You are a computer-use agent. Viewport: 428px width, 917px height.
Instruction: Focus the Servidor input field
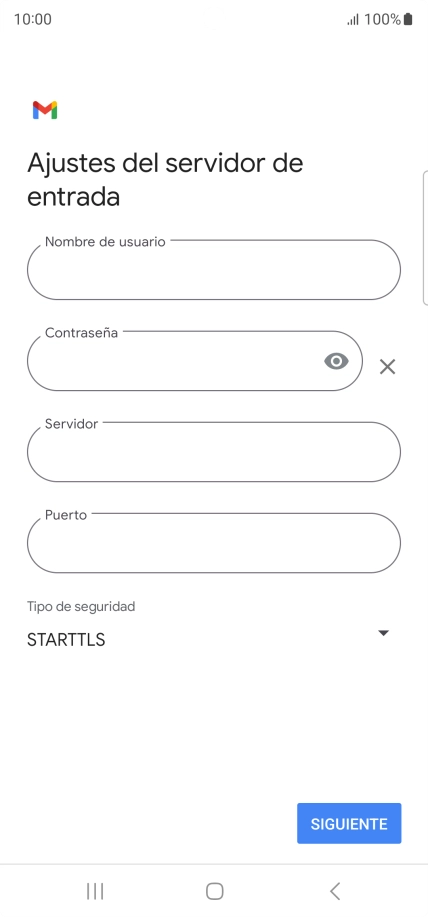coord(214,452)
